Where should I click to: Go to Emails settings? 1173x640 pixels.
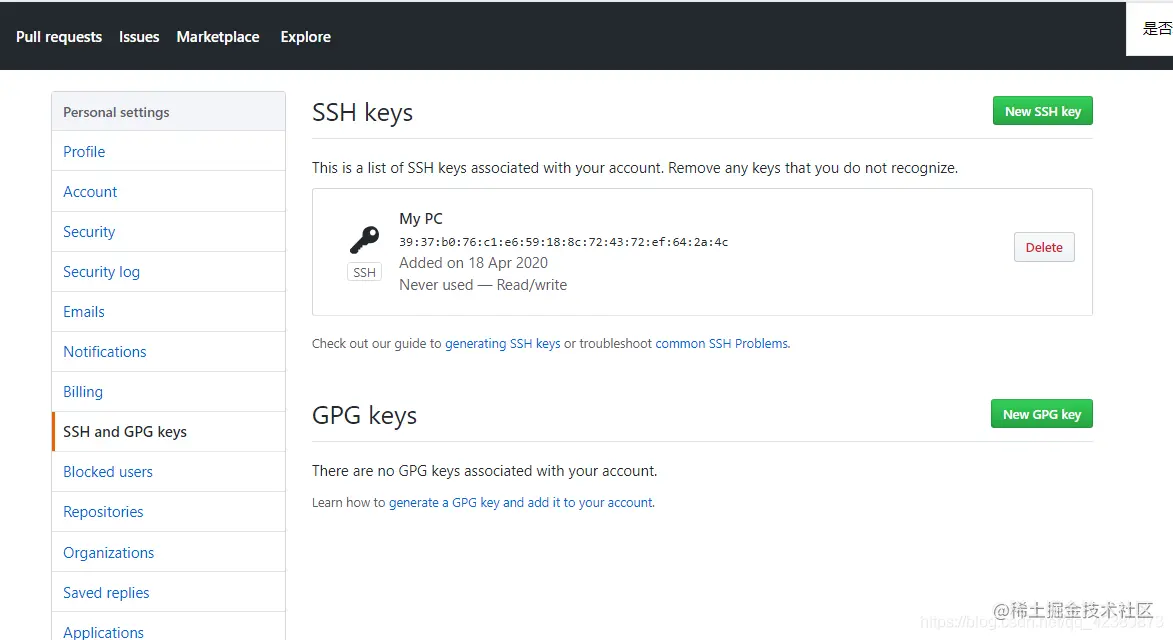(x=84, y=312)
